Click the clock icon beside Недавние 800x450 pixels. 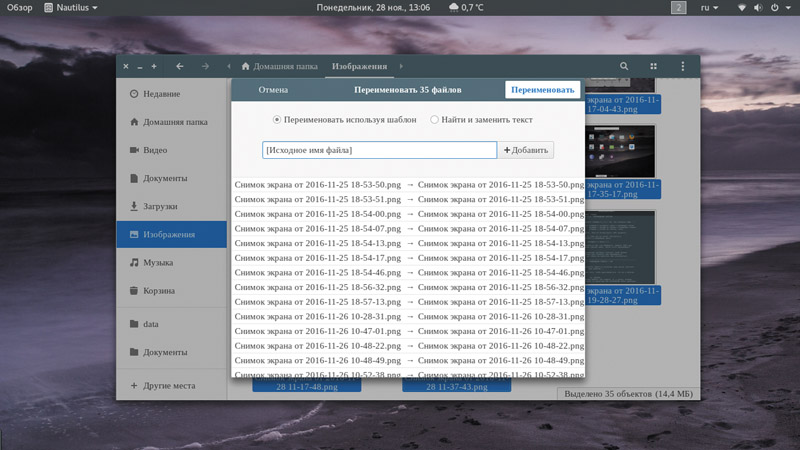[134, 94]
